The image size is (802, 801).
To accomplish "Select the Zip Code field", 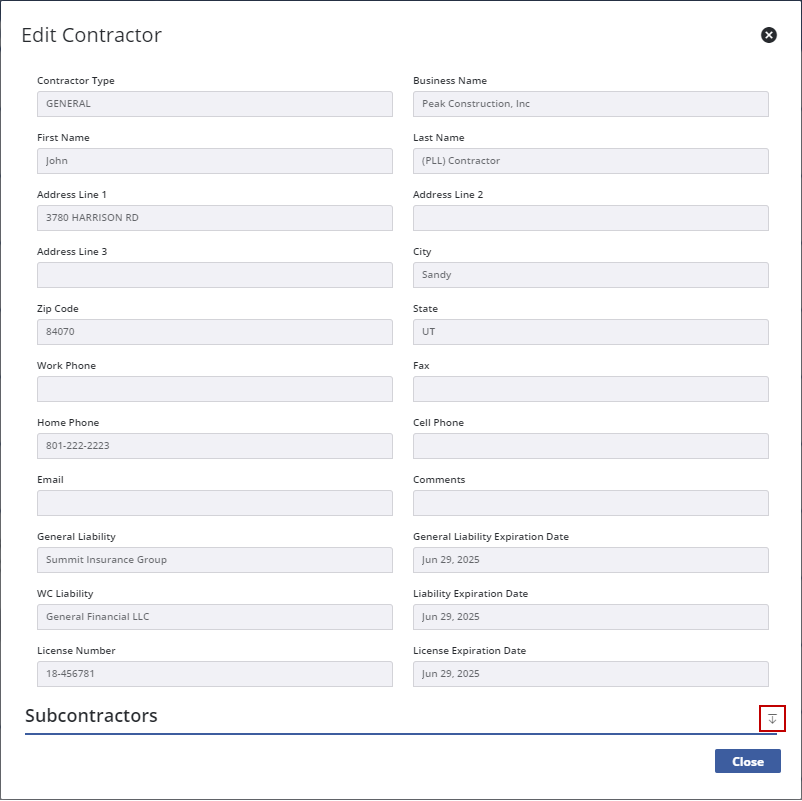I will coord(214,332).
